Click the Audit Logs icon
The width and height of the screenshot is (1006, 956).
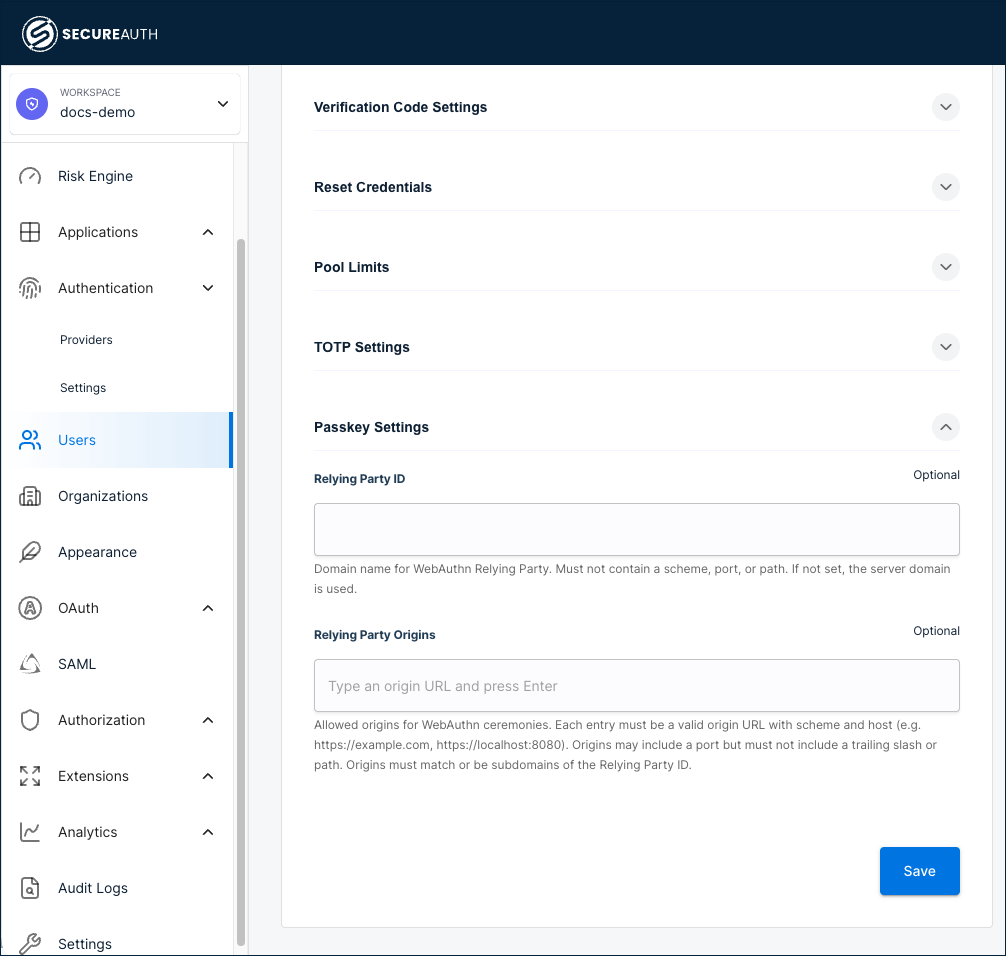tap(30, 888)
